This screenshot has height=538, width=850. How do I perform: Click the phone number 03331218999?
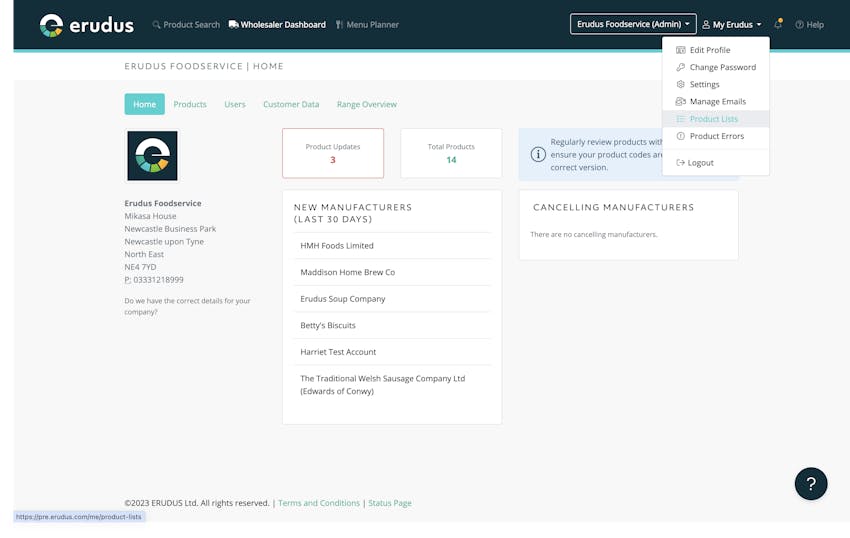158,280
